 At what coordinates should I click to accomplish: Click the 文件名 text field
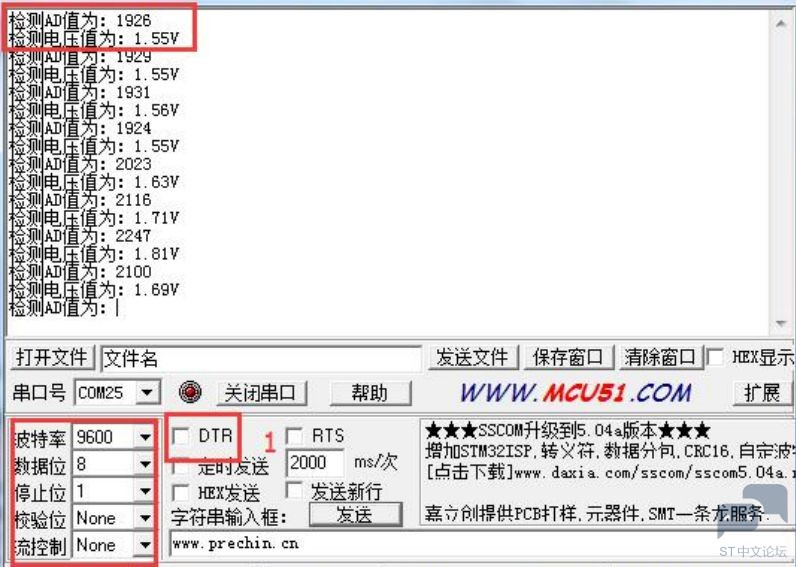click(x=260, y=358)
